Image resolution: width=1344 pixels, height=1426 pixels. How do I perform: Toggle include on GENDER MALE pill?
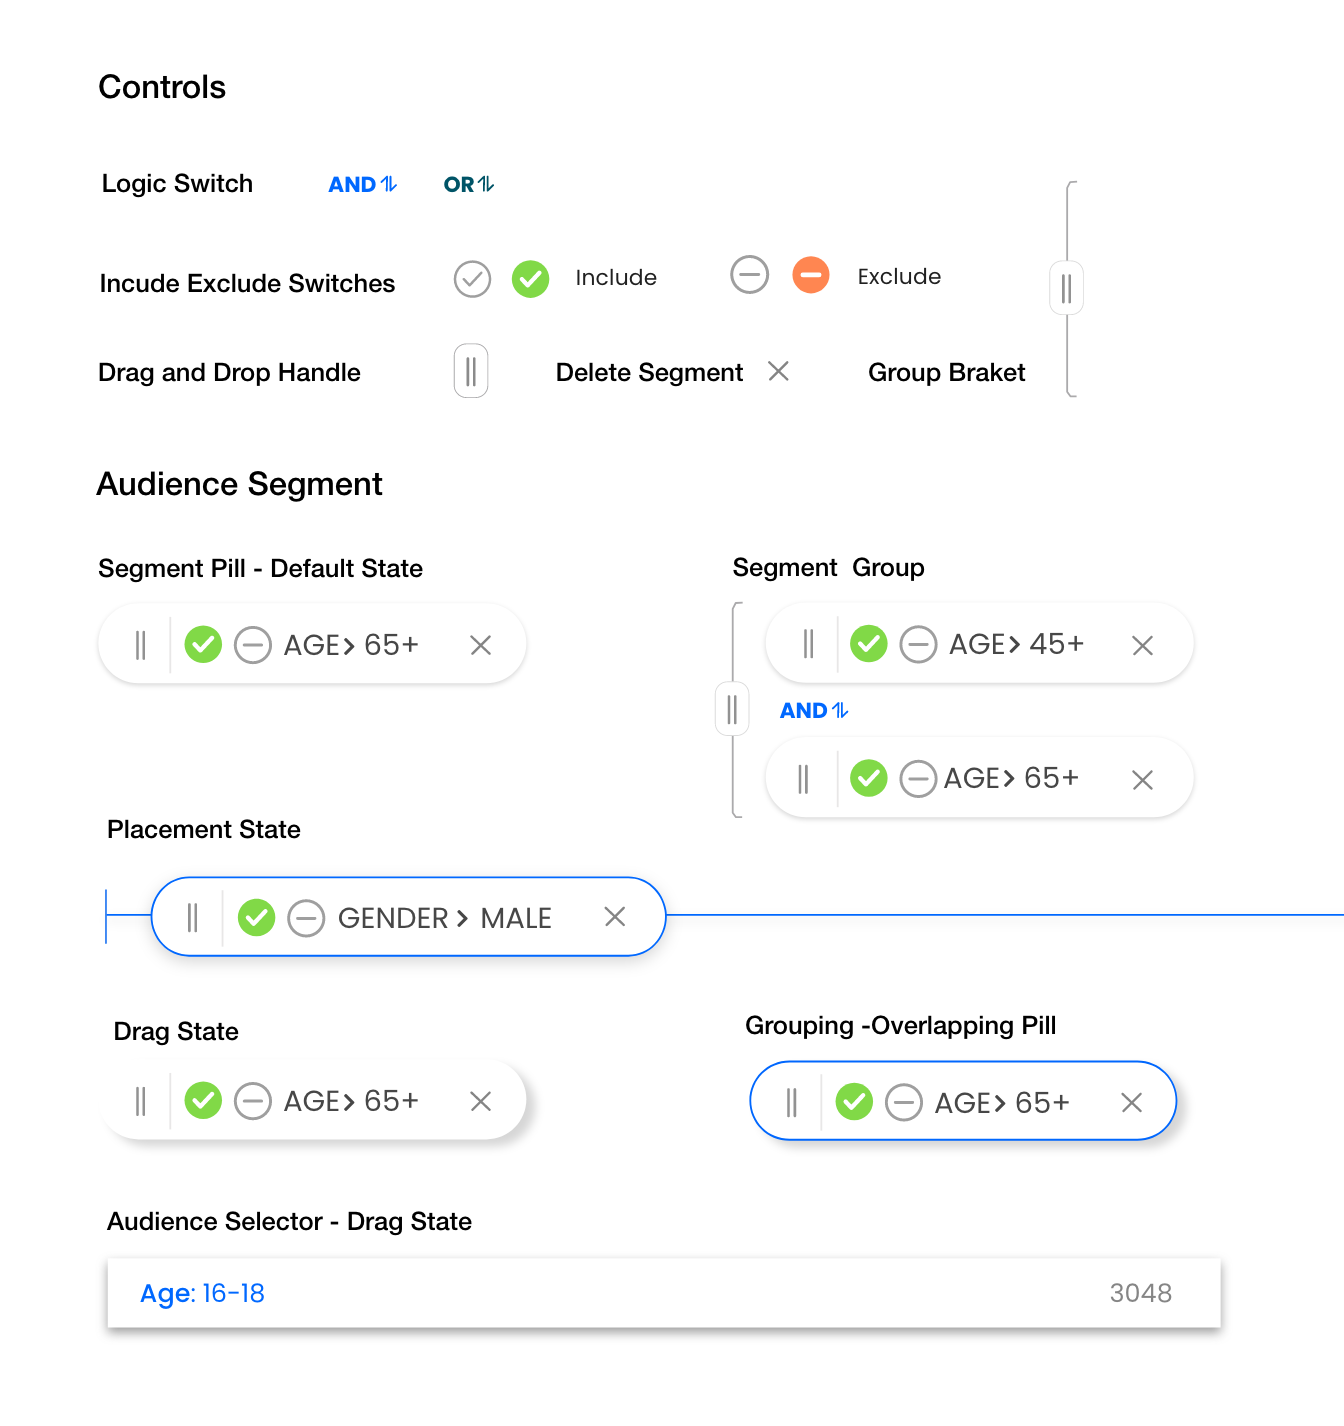click(x=257, y=917)
